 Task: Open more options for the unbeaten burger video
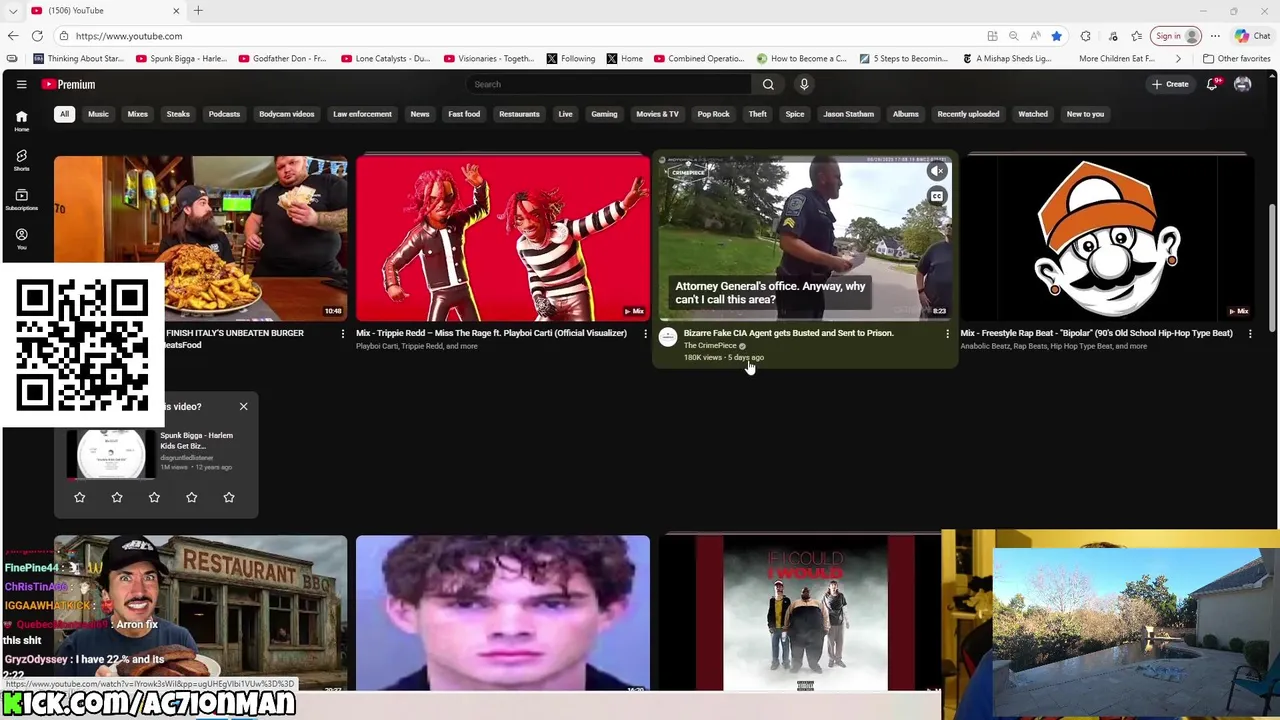[x=342, y=333]
